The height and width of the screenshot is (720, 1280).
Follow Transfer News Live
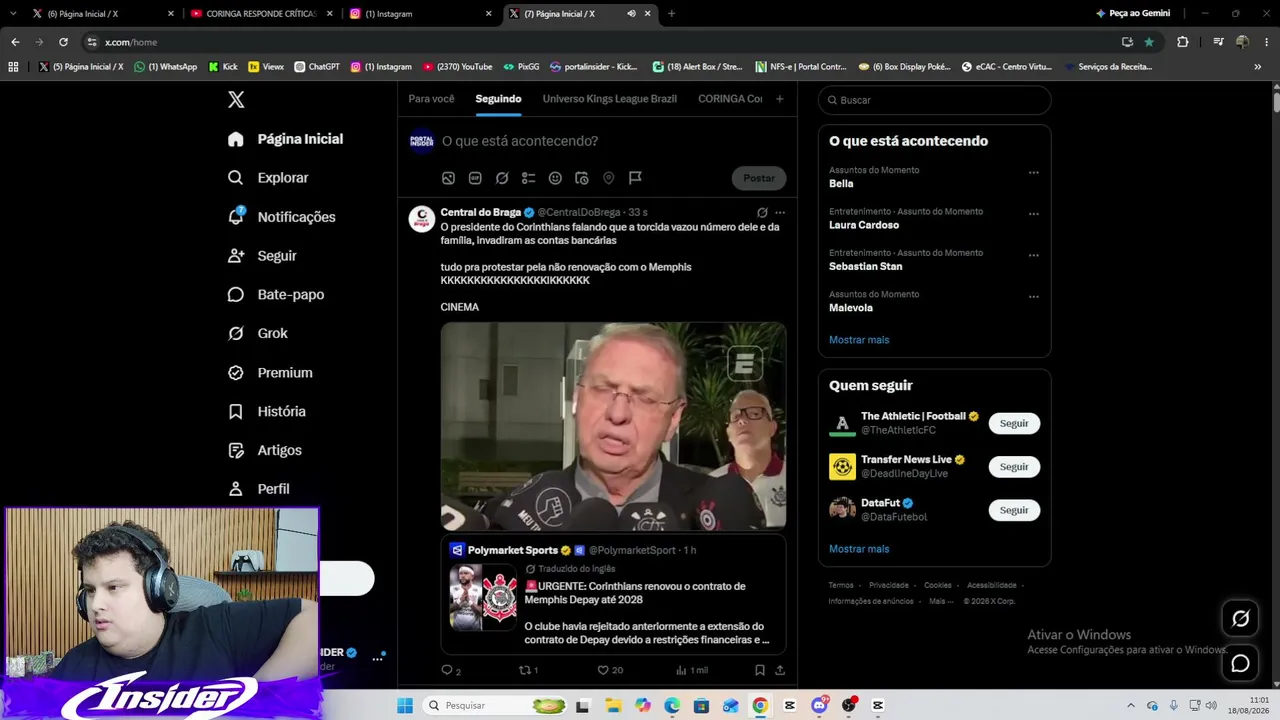[1014, 467]
